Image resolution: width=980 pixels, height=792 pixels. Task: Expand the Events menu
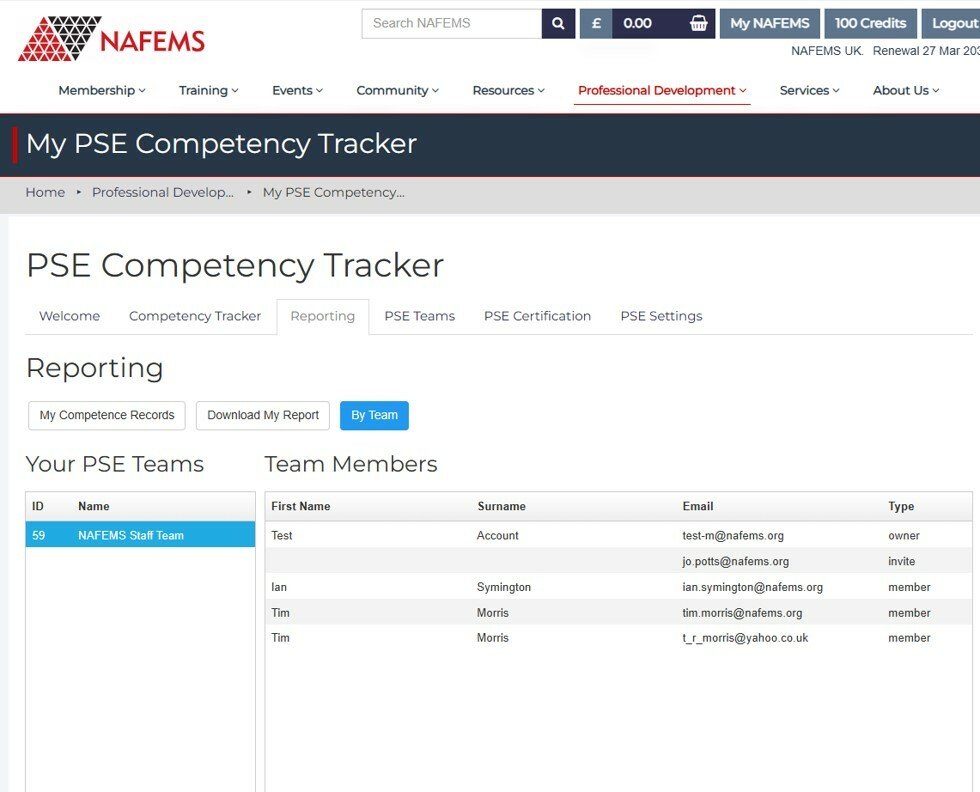click(x=298, y=91)
